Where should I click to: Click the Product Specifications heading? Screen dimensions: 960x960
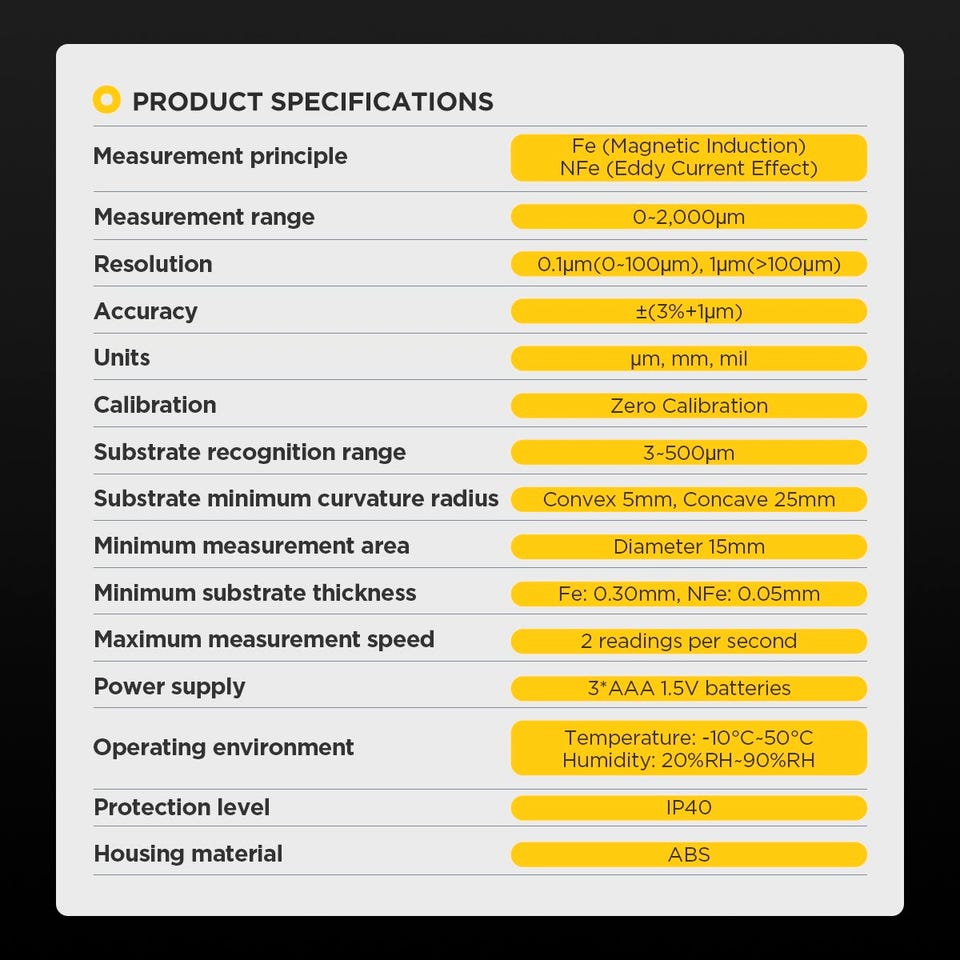point(313,102)
